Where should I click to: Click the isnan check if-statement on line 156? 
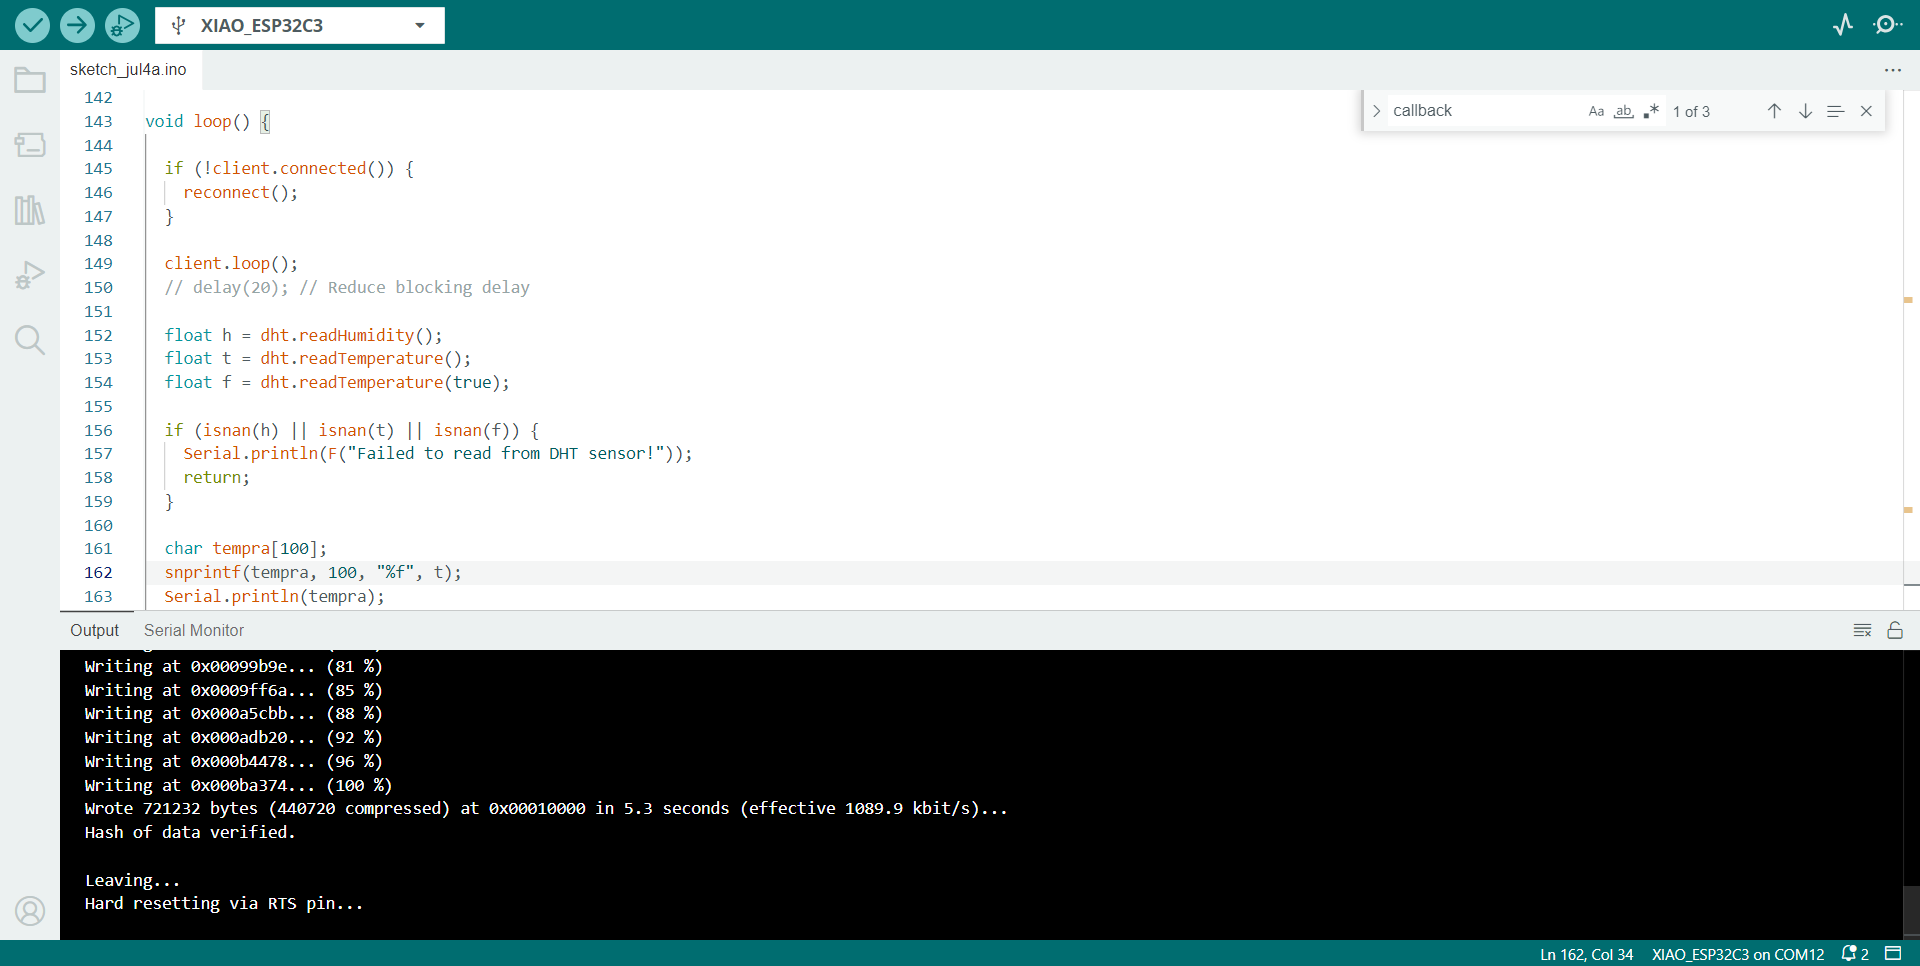pos(352,430)
